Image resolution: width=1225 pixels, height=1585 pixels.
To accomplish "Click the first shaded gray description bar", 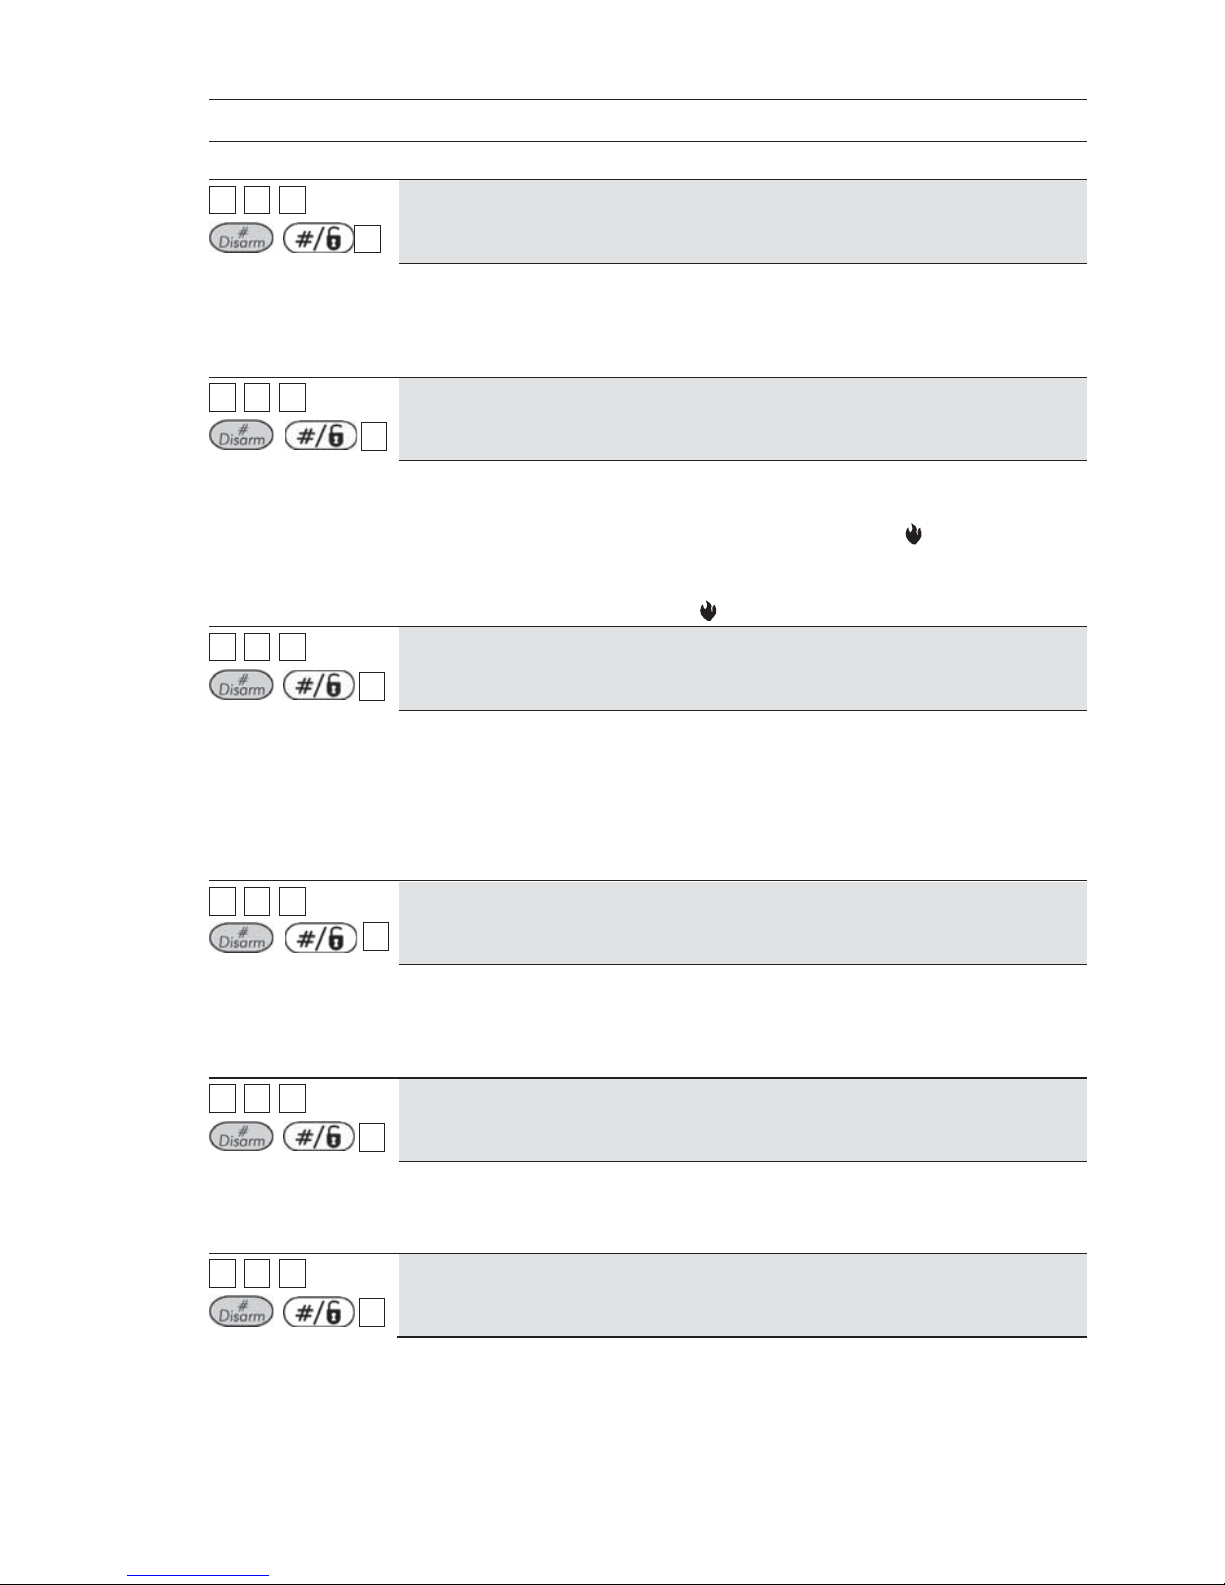I will click(x=742, y=222).
